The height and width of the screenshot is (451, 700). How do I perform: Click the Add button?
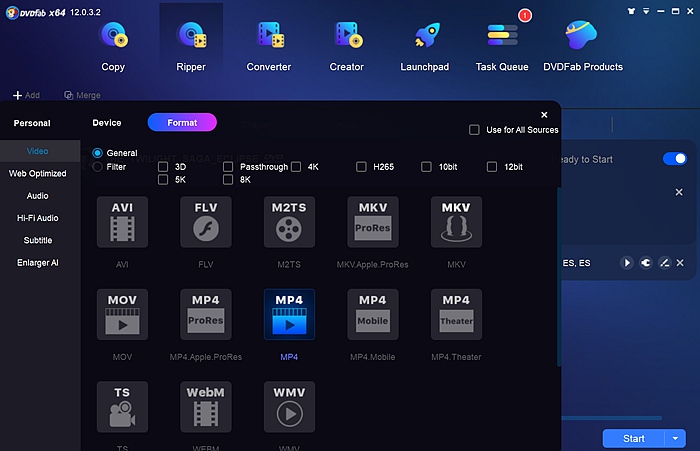point(26,95)
